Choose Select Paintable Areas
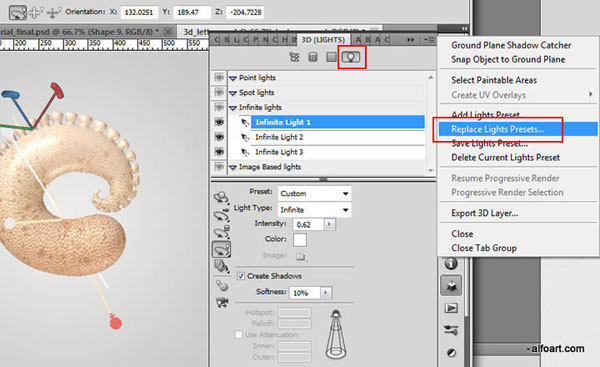Image resolution: width=600 pixels, height=367 pixels. click(x=494, y=80)
